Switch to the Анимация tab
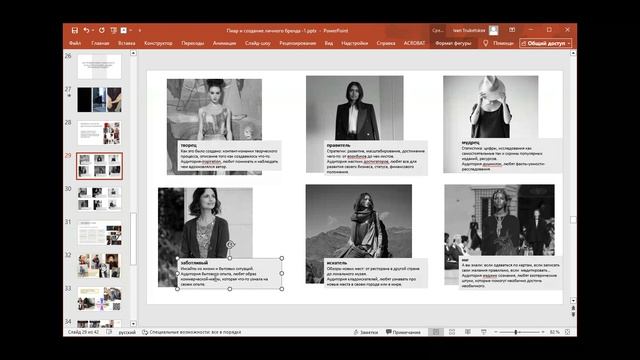This screenshot has width=640, height=360. click(224, 43)
